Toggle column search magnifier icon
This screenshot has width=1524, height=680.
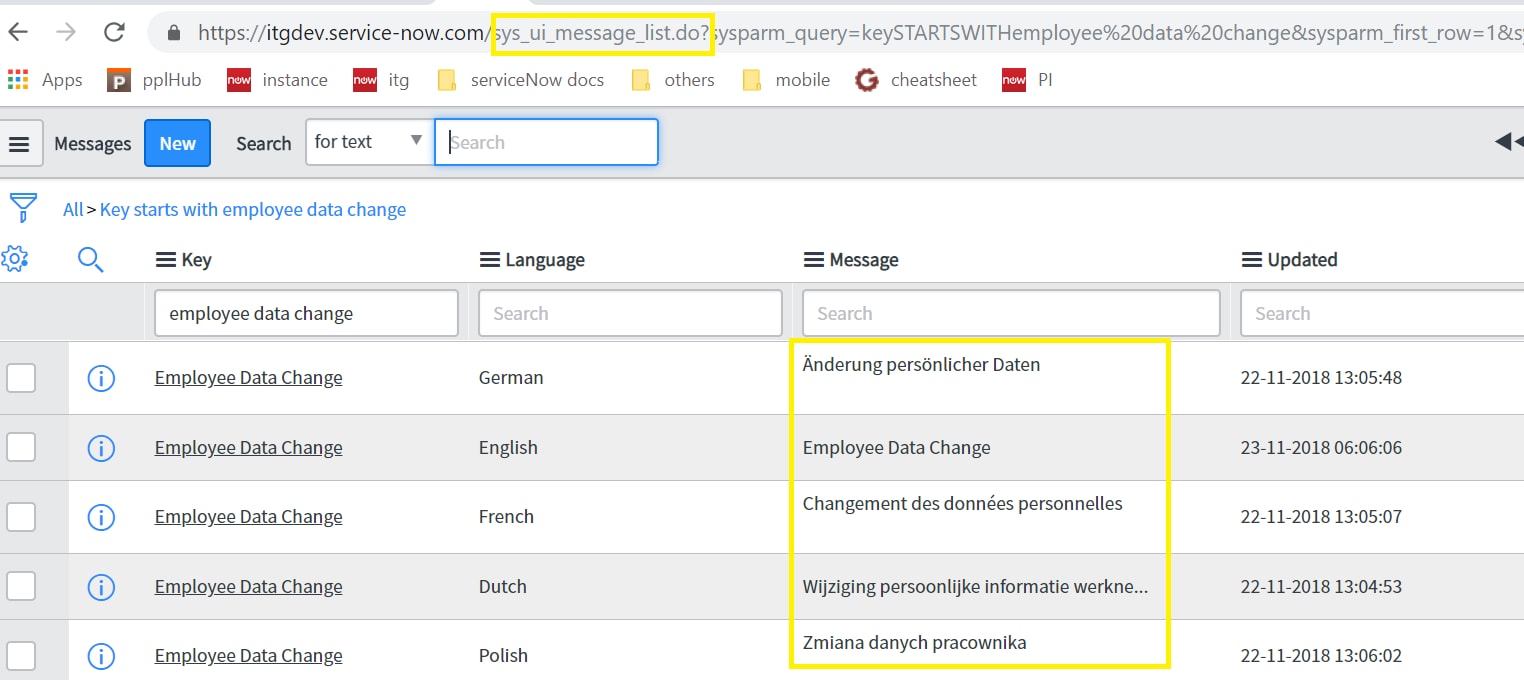(91, 260)
